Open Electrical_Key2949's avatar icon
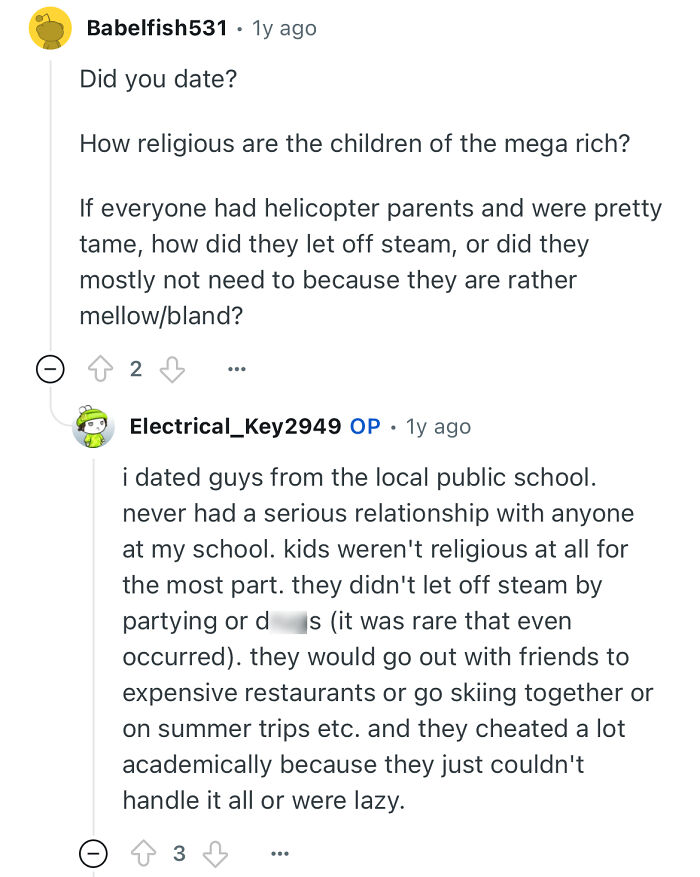The width and height of the screenshot is (700, 877). [x=95, y=427]
